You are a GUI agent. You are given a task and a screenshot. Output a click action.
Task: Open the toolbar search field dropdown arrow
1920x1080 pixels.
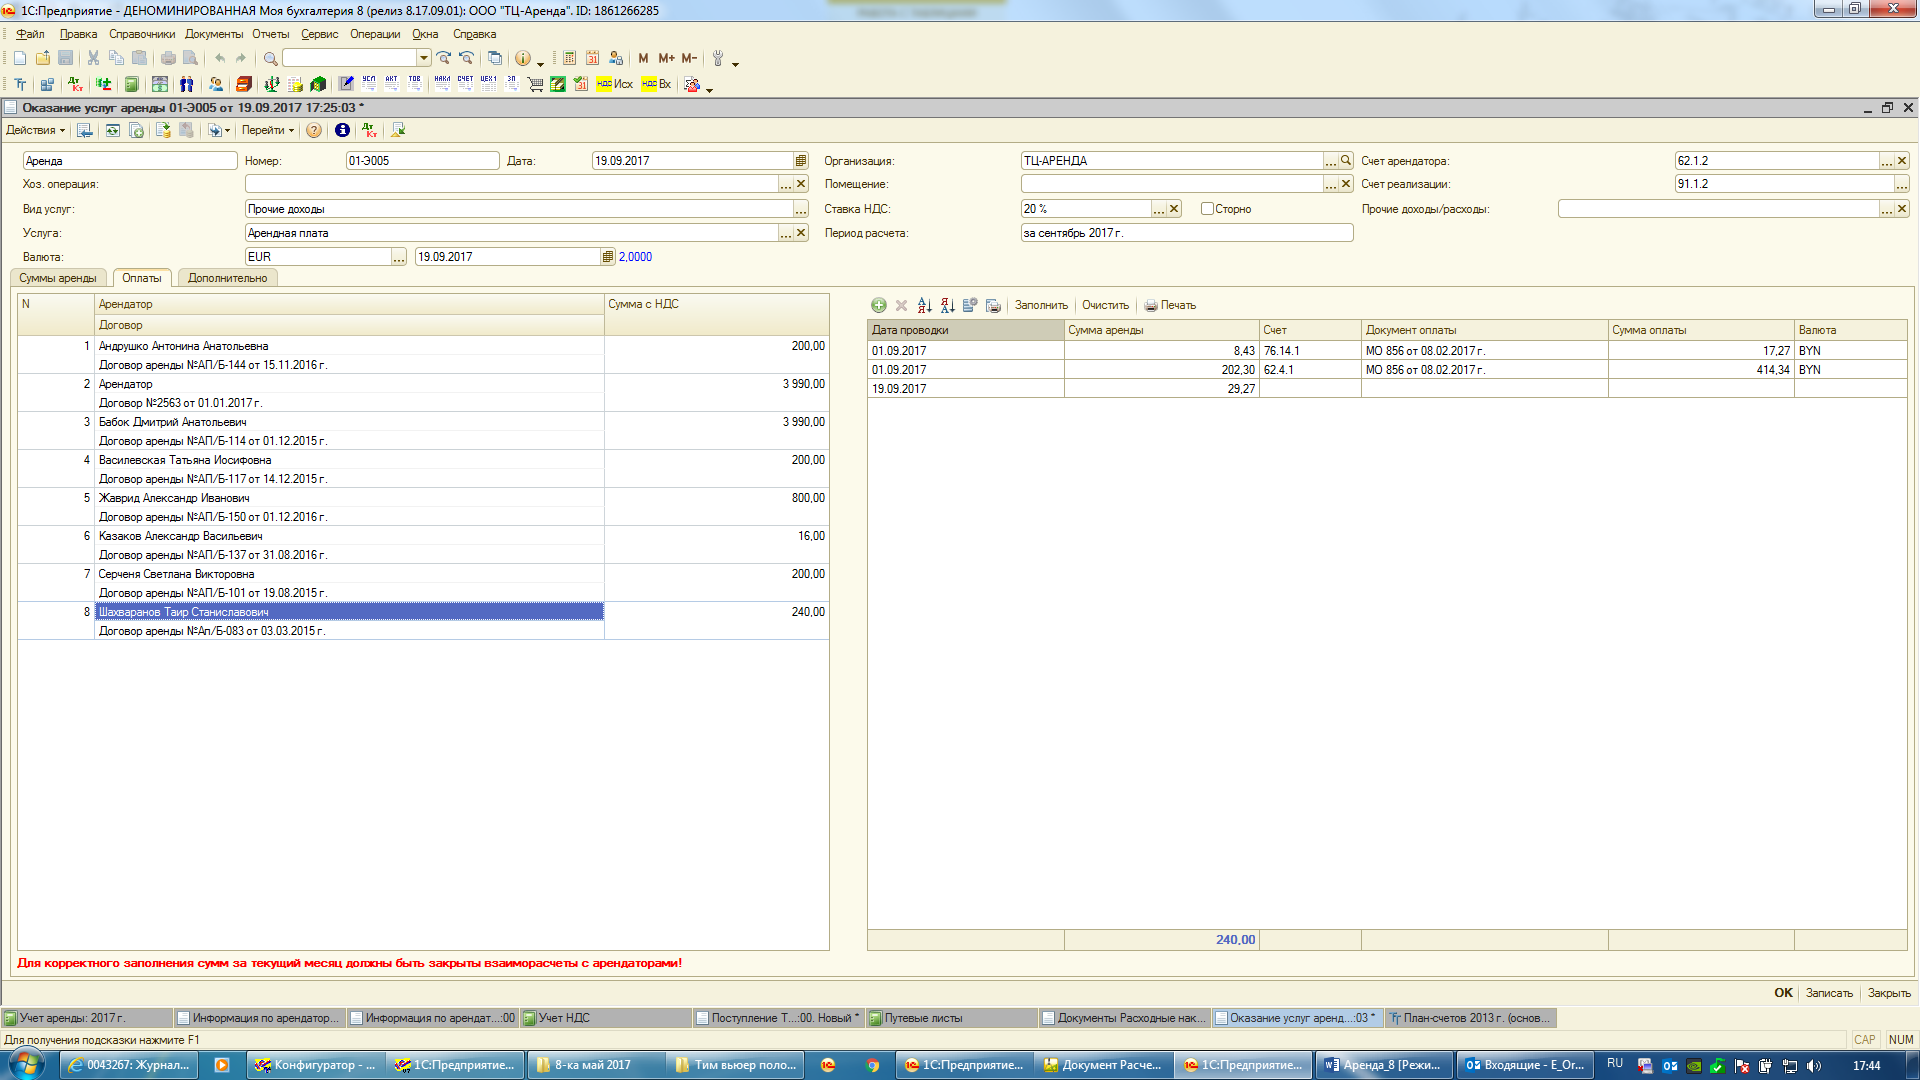click(424, 58)
